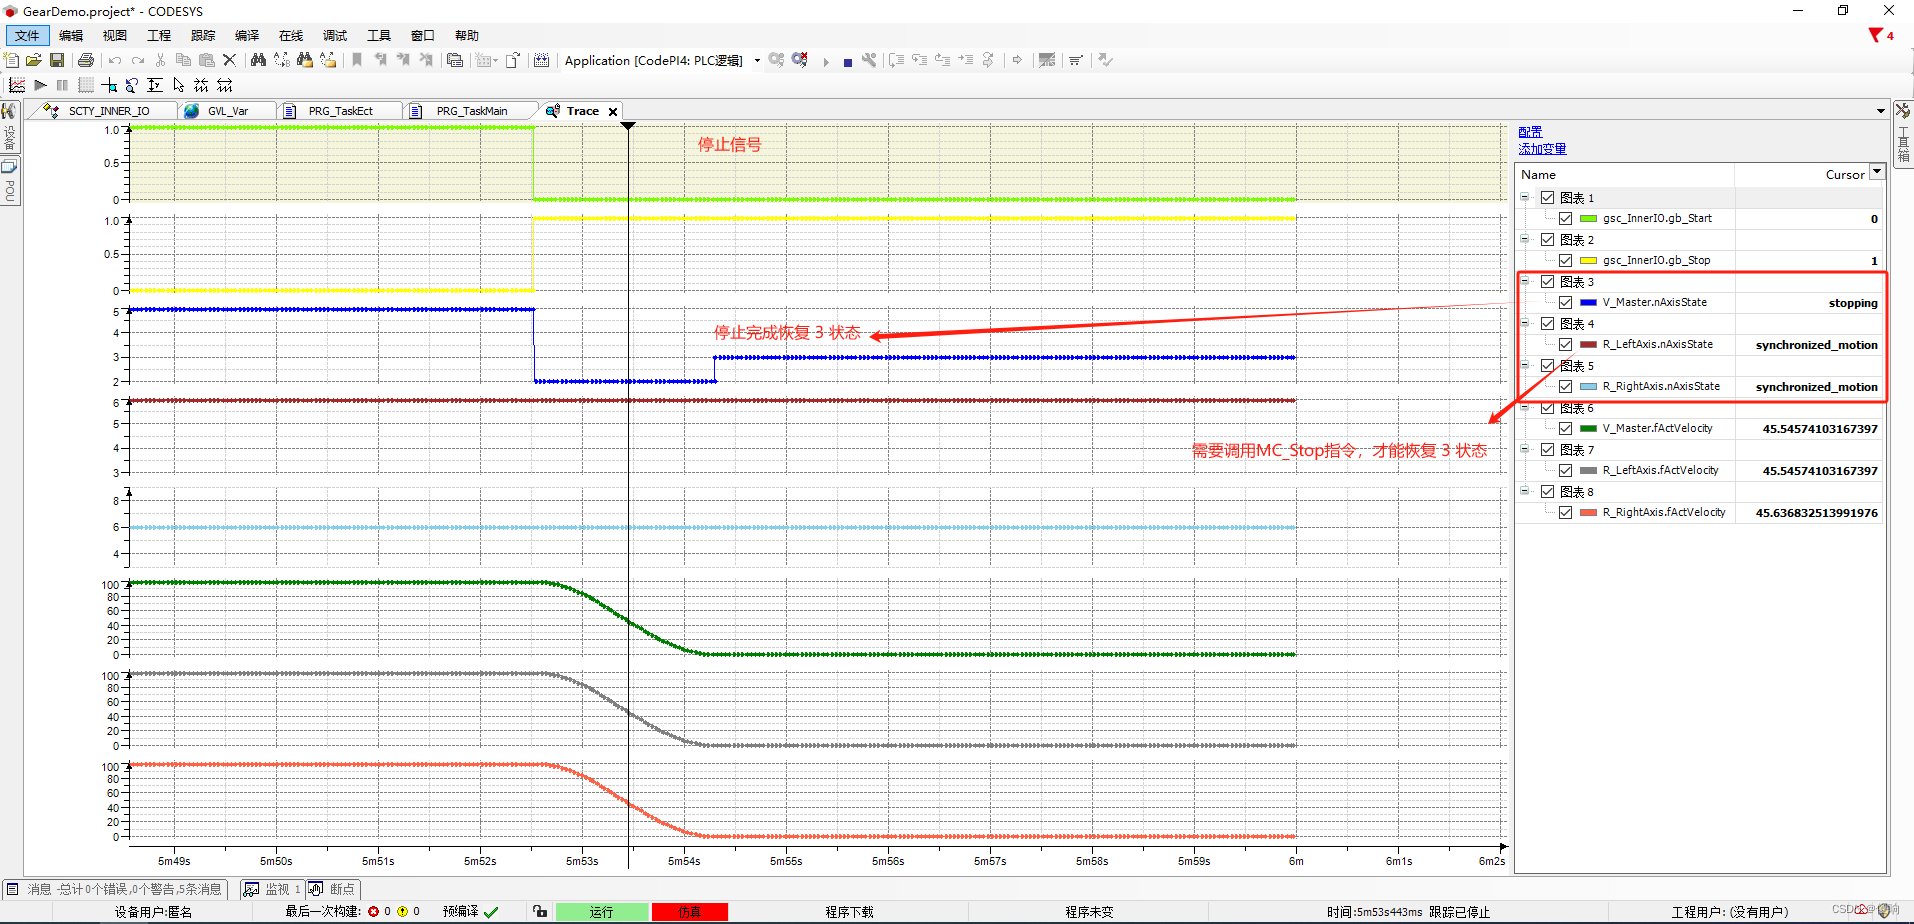Open the 消息 messages panel

pyautogui.click(x=115, y=889)
